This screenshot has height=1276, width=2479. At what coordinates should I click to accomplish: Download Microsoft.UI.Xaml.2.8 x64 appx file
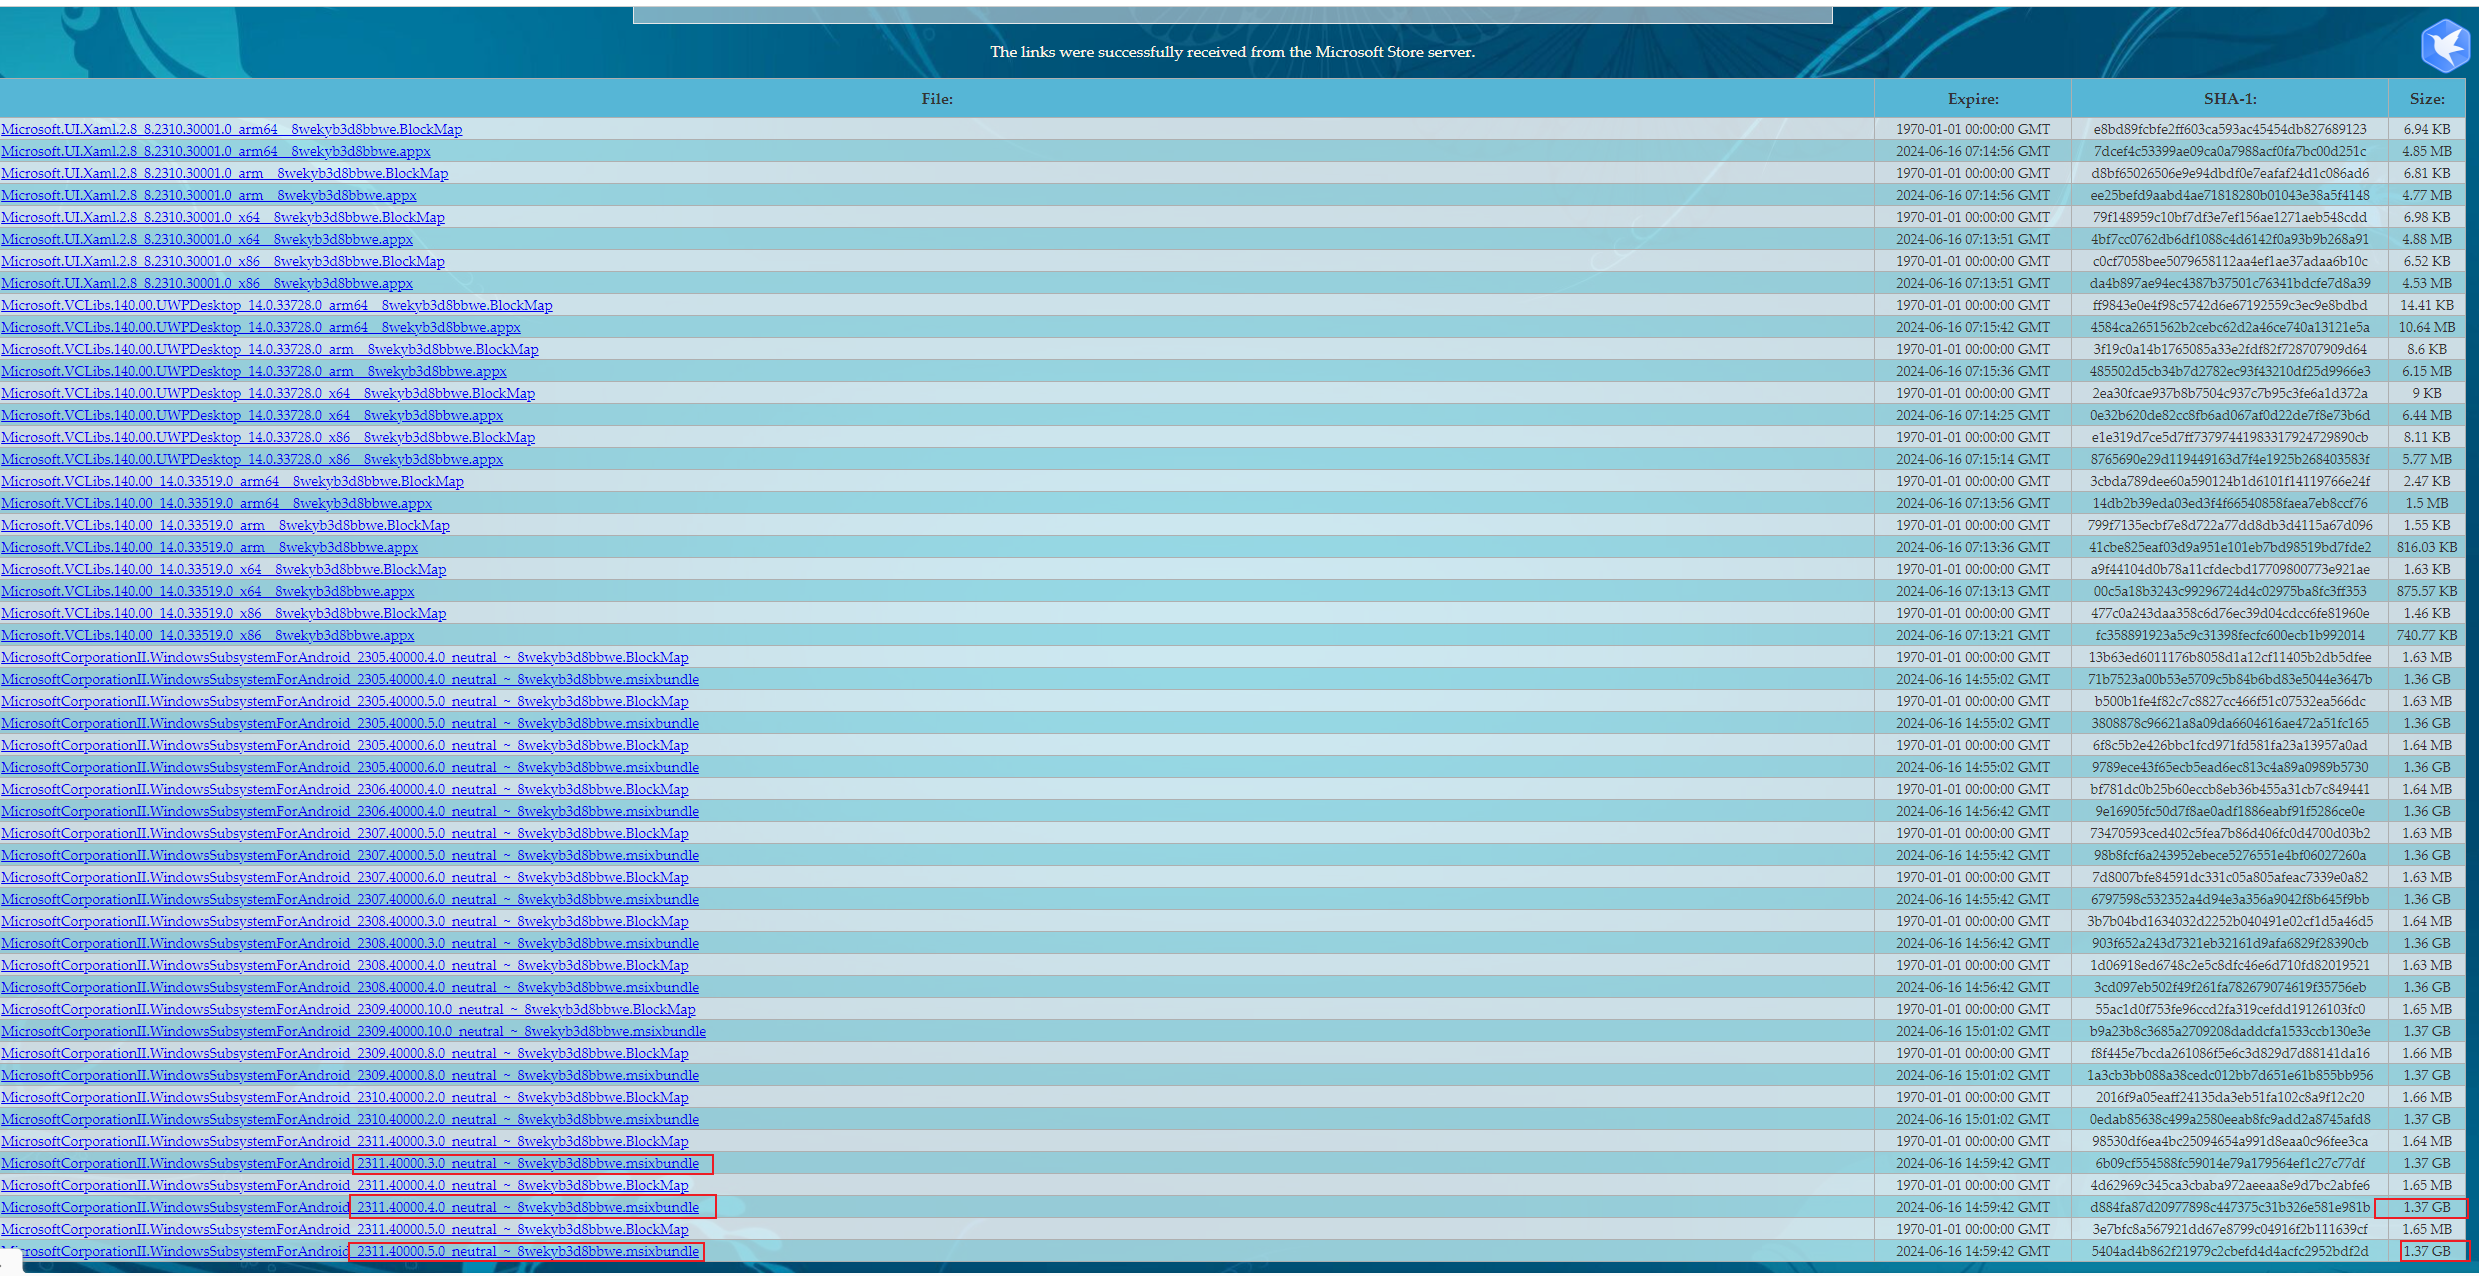[207, 239]
